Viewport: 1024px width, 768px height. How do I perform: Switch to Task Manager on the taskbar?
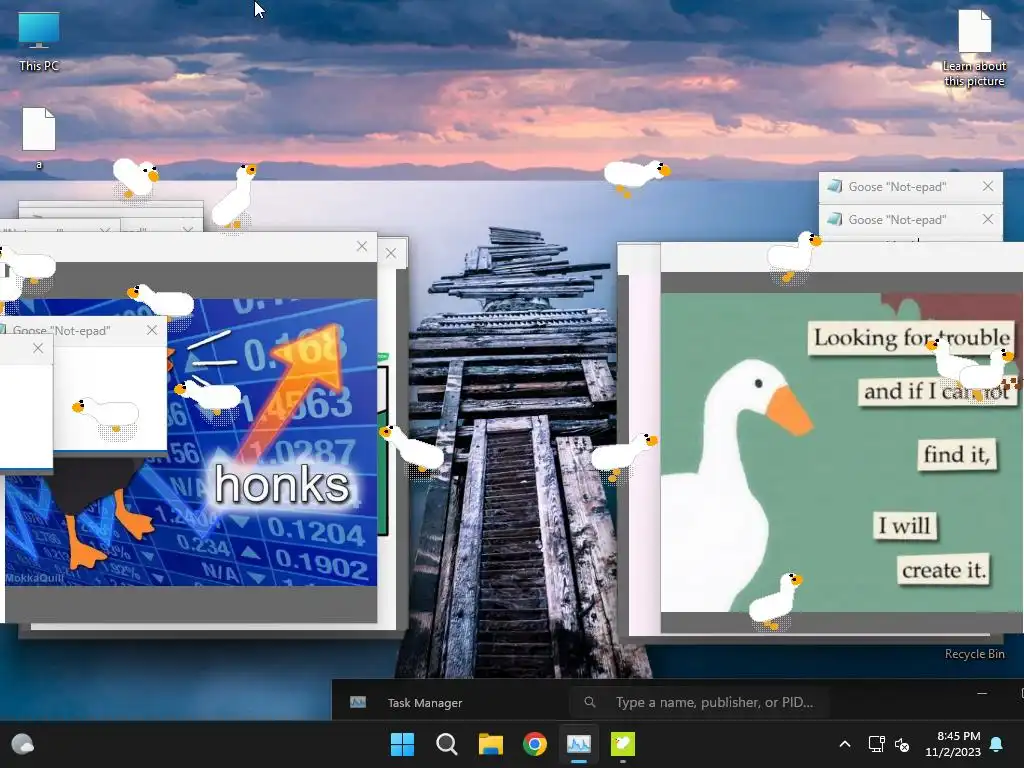pyautogui.click(x=579, y=744)
